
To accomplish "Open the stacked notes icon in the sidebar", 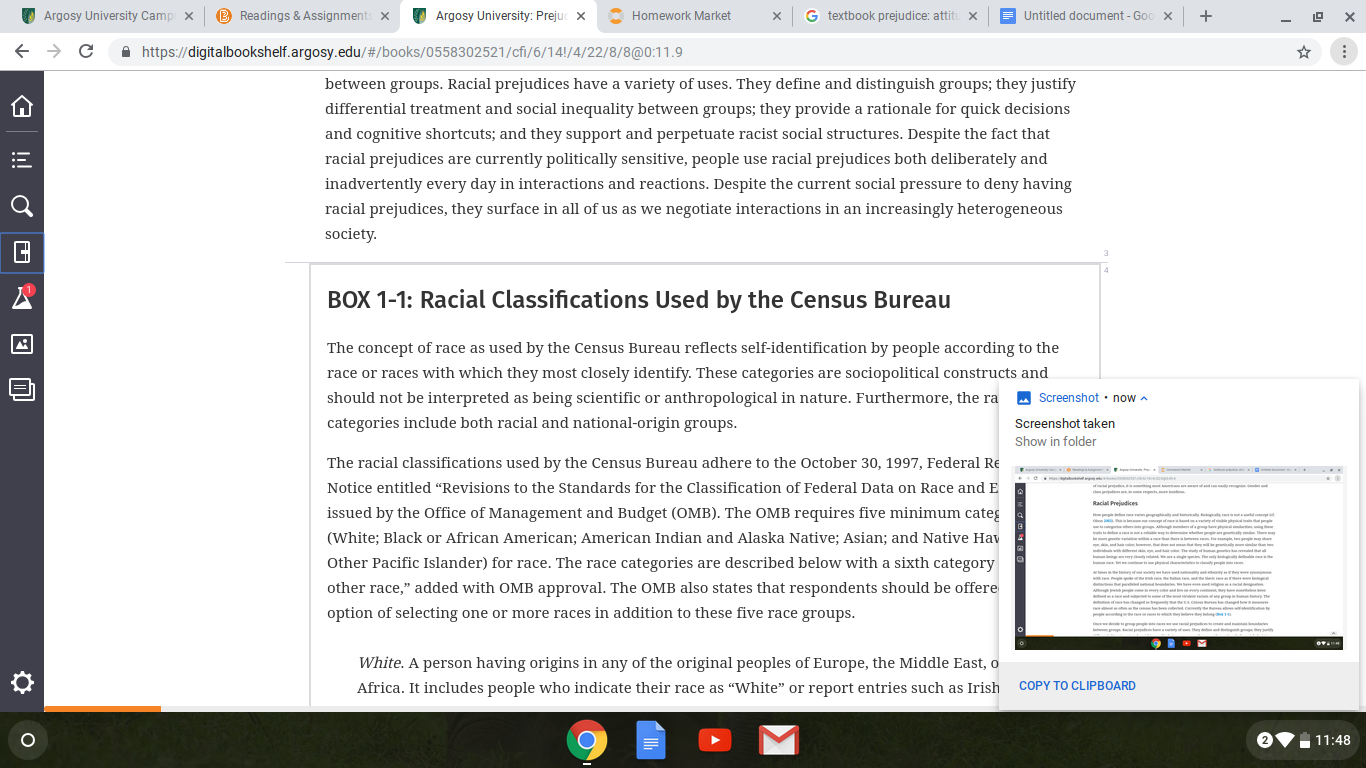I will coord(22,389).
